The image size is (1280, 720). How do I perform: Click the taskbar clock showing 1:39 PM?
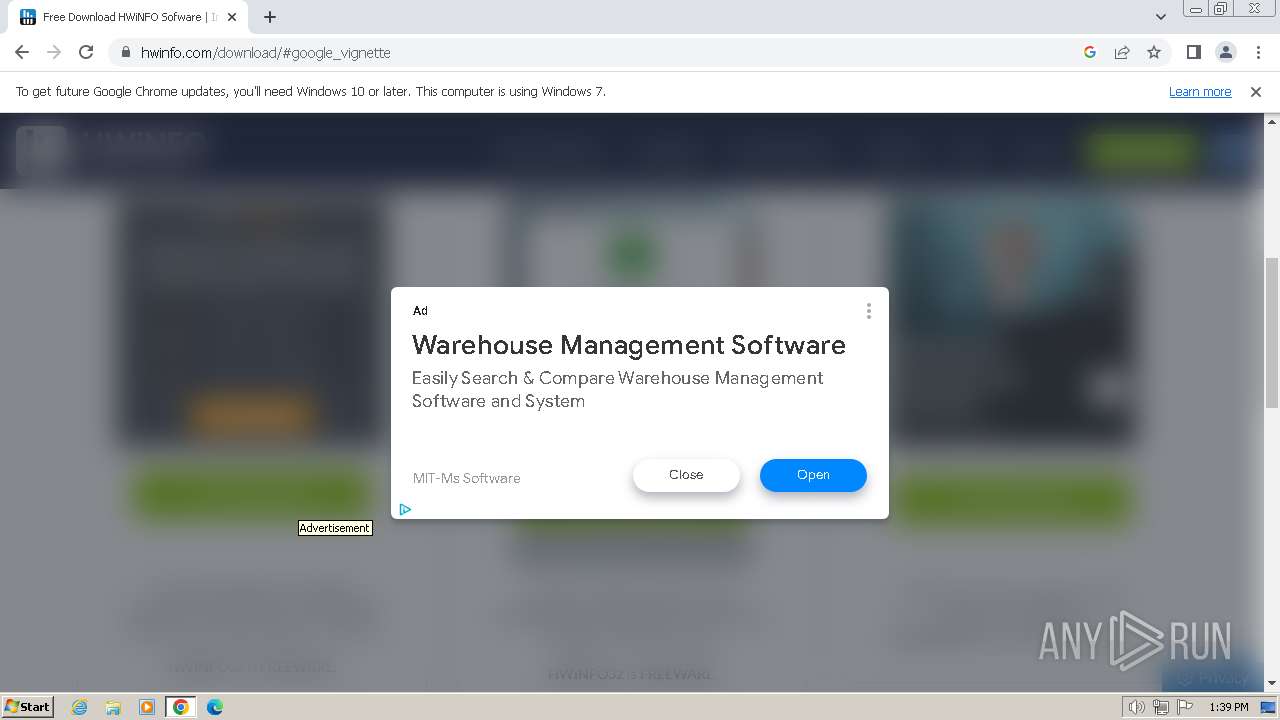tap(1229, 707)
